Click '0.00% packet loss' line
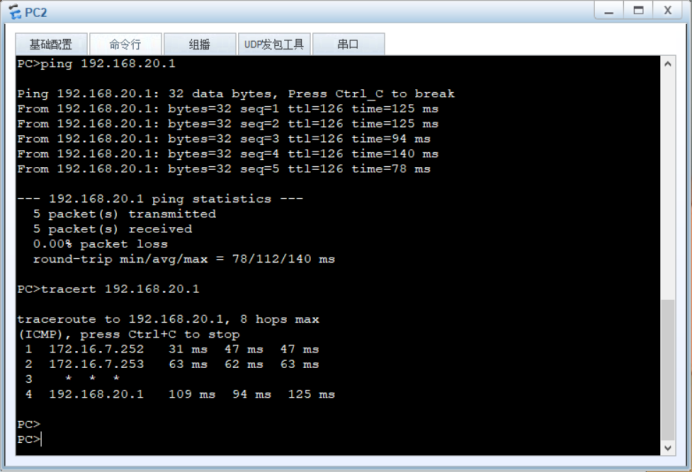 click(x=100, y=244)
